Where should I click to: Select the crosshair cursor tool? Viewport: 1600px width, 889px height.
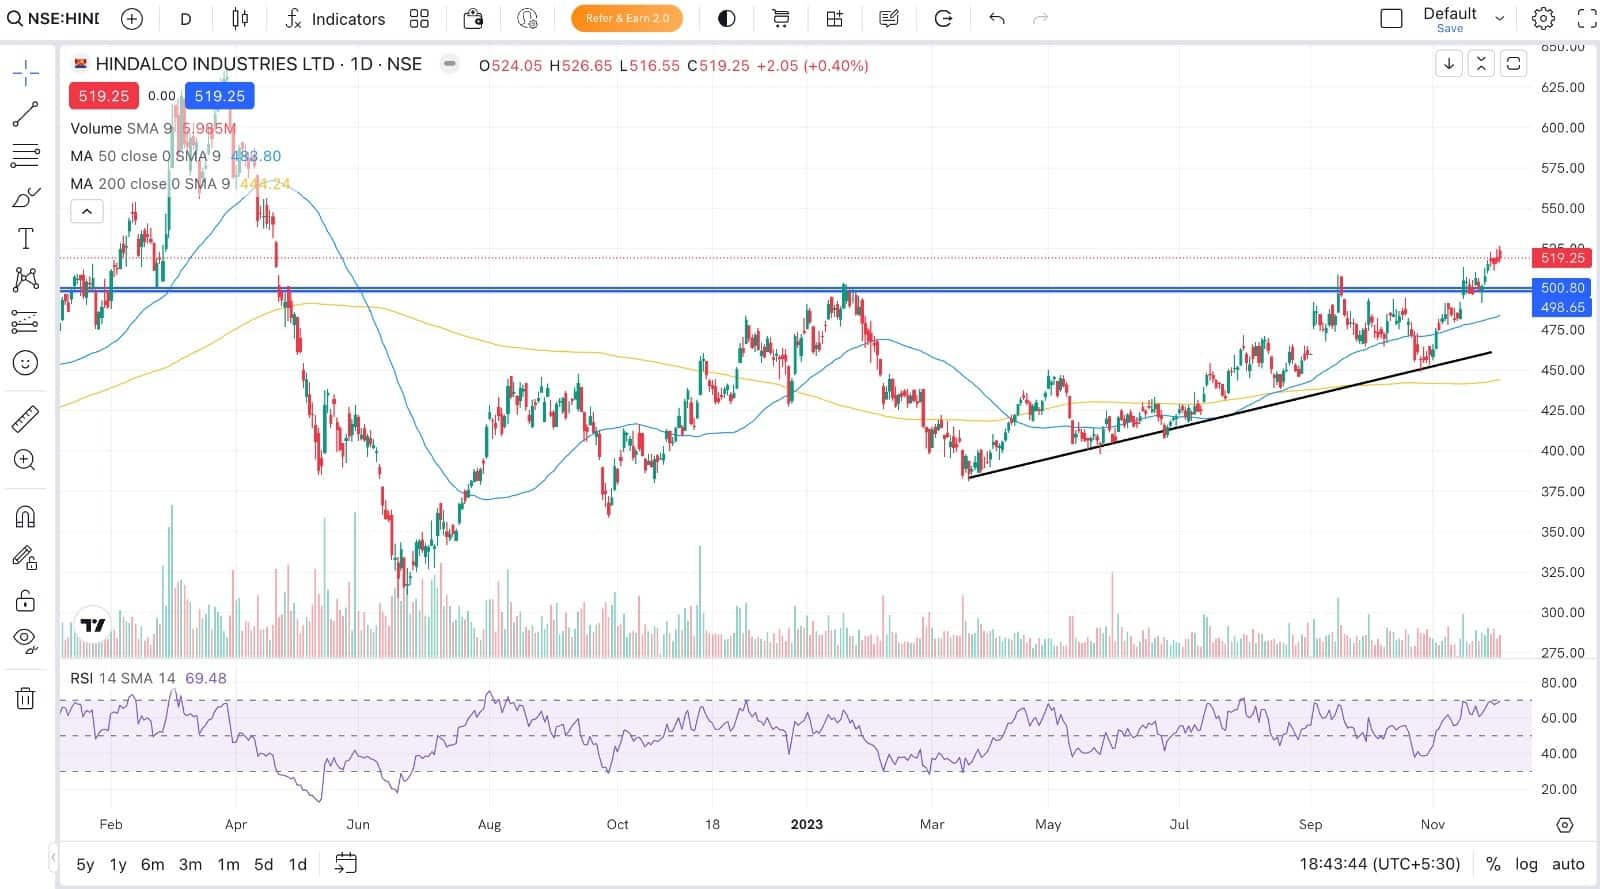click(x=26, y=72)
